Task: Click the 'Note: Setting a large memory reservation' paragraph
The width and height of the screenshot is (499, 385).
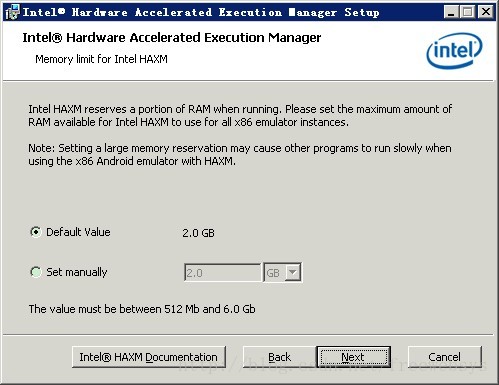Action: [240, 154]
